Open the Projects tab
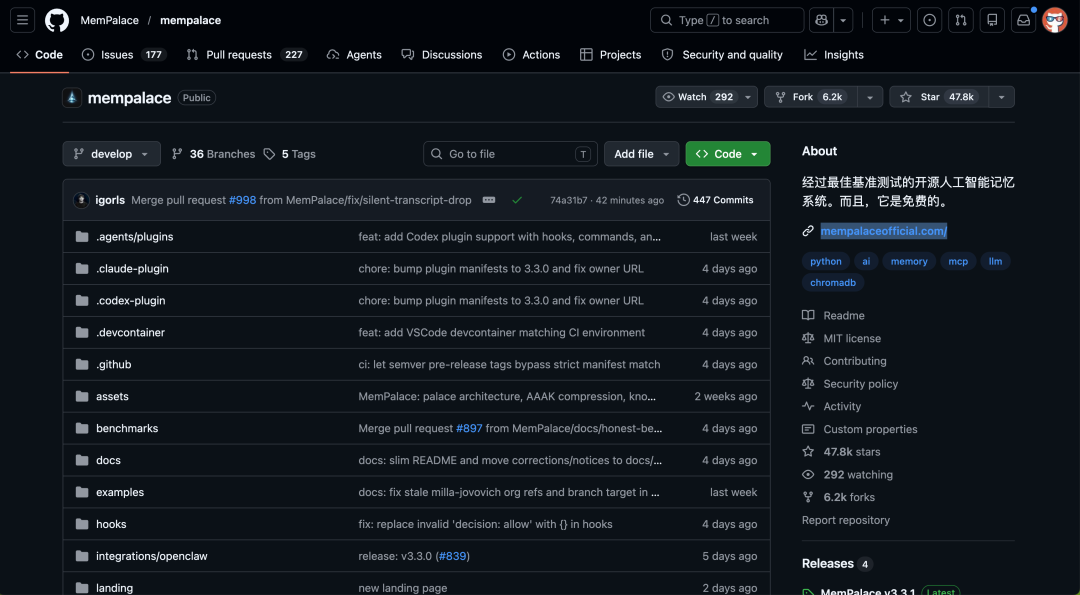 (x=610, y=54)
